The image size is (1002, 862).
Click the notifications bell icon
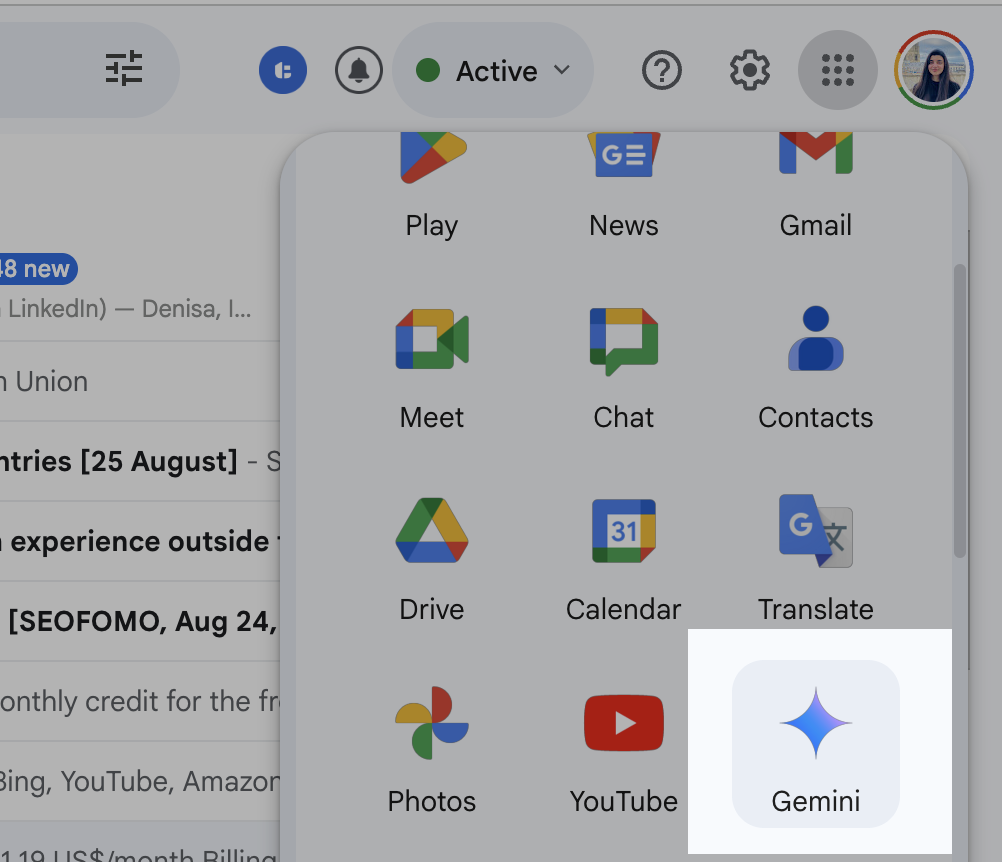[358, 70]
